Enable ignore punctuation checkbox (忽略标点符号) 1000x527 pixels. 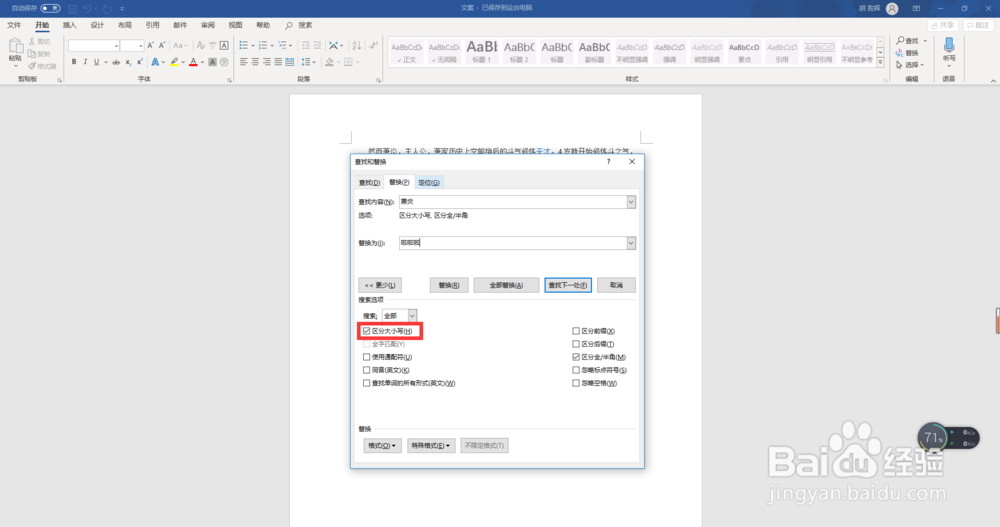click(x=576, y=370)
